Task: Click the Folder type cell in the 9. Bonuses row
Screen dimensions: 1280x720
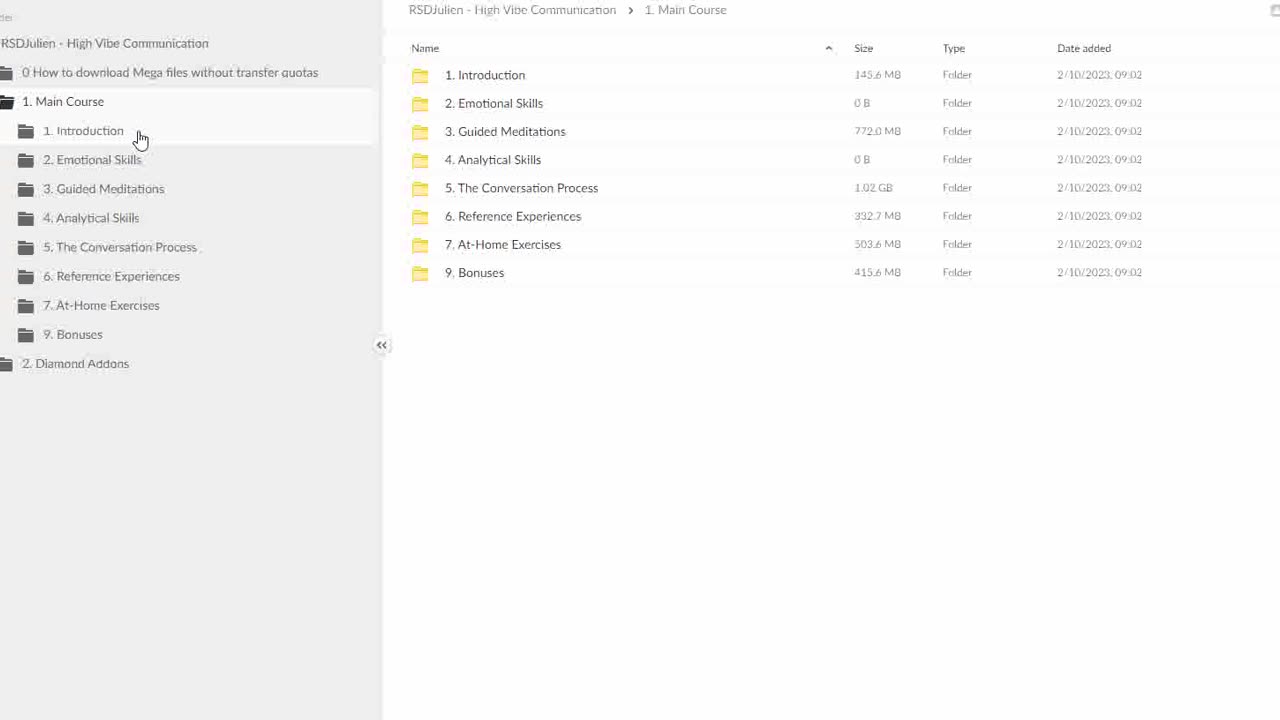Action: click(x=957, y=272)
